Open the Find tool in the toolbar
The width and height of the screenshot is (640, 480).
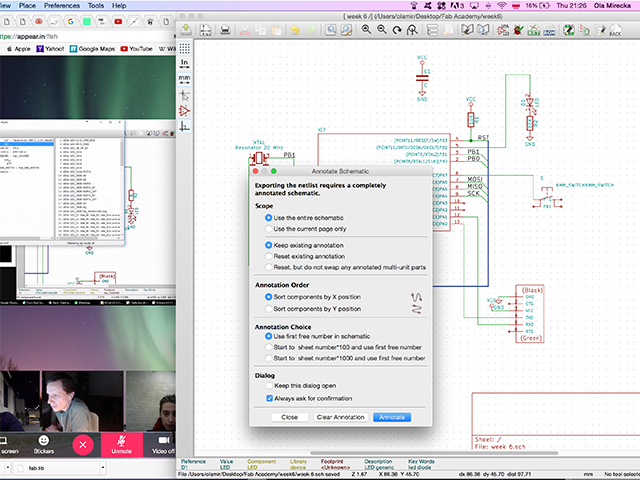pos(331,30)
